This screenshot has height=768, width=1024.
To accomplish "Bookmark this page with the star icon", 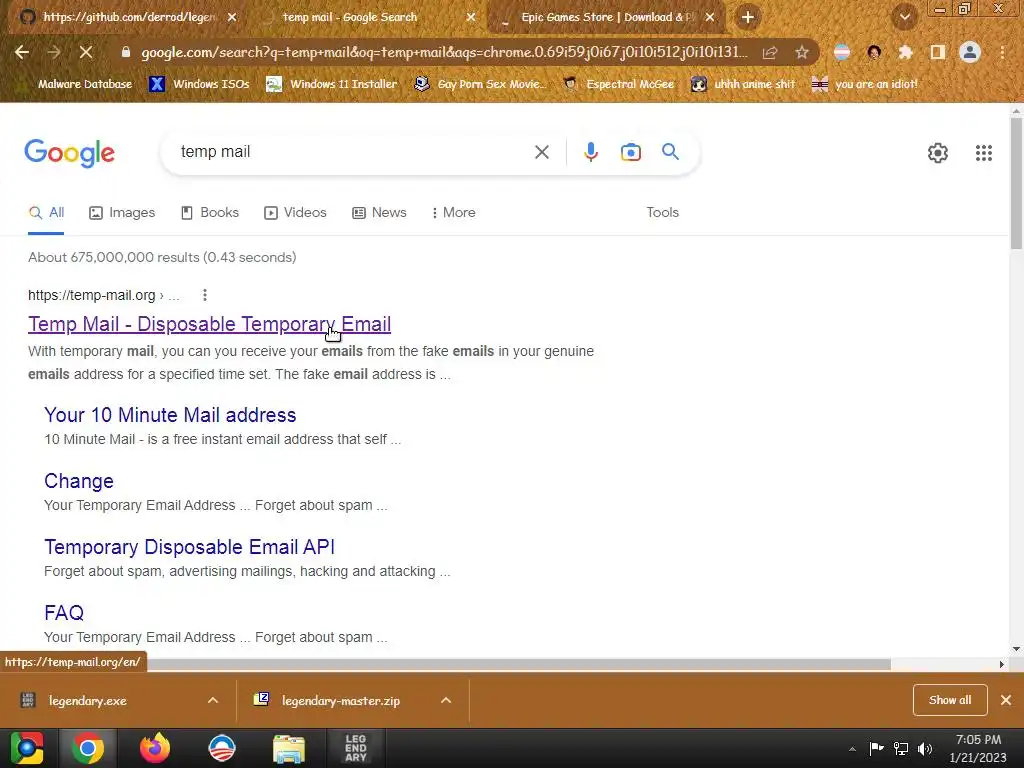I will [x=802, y=52].
